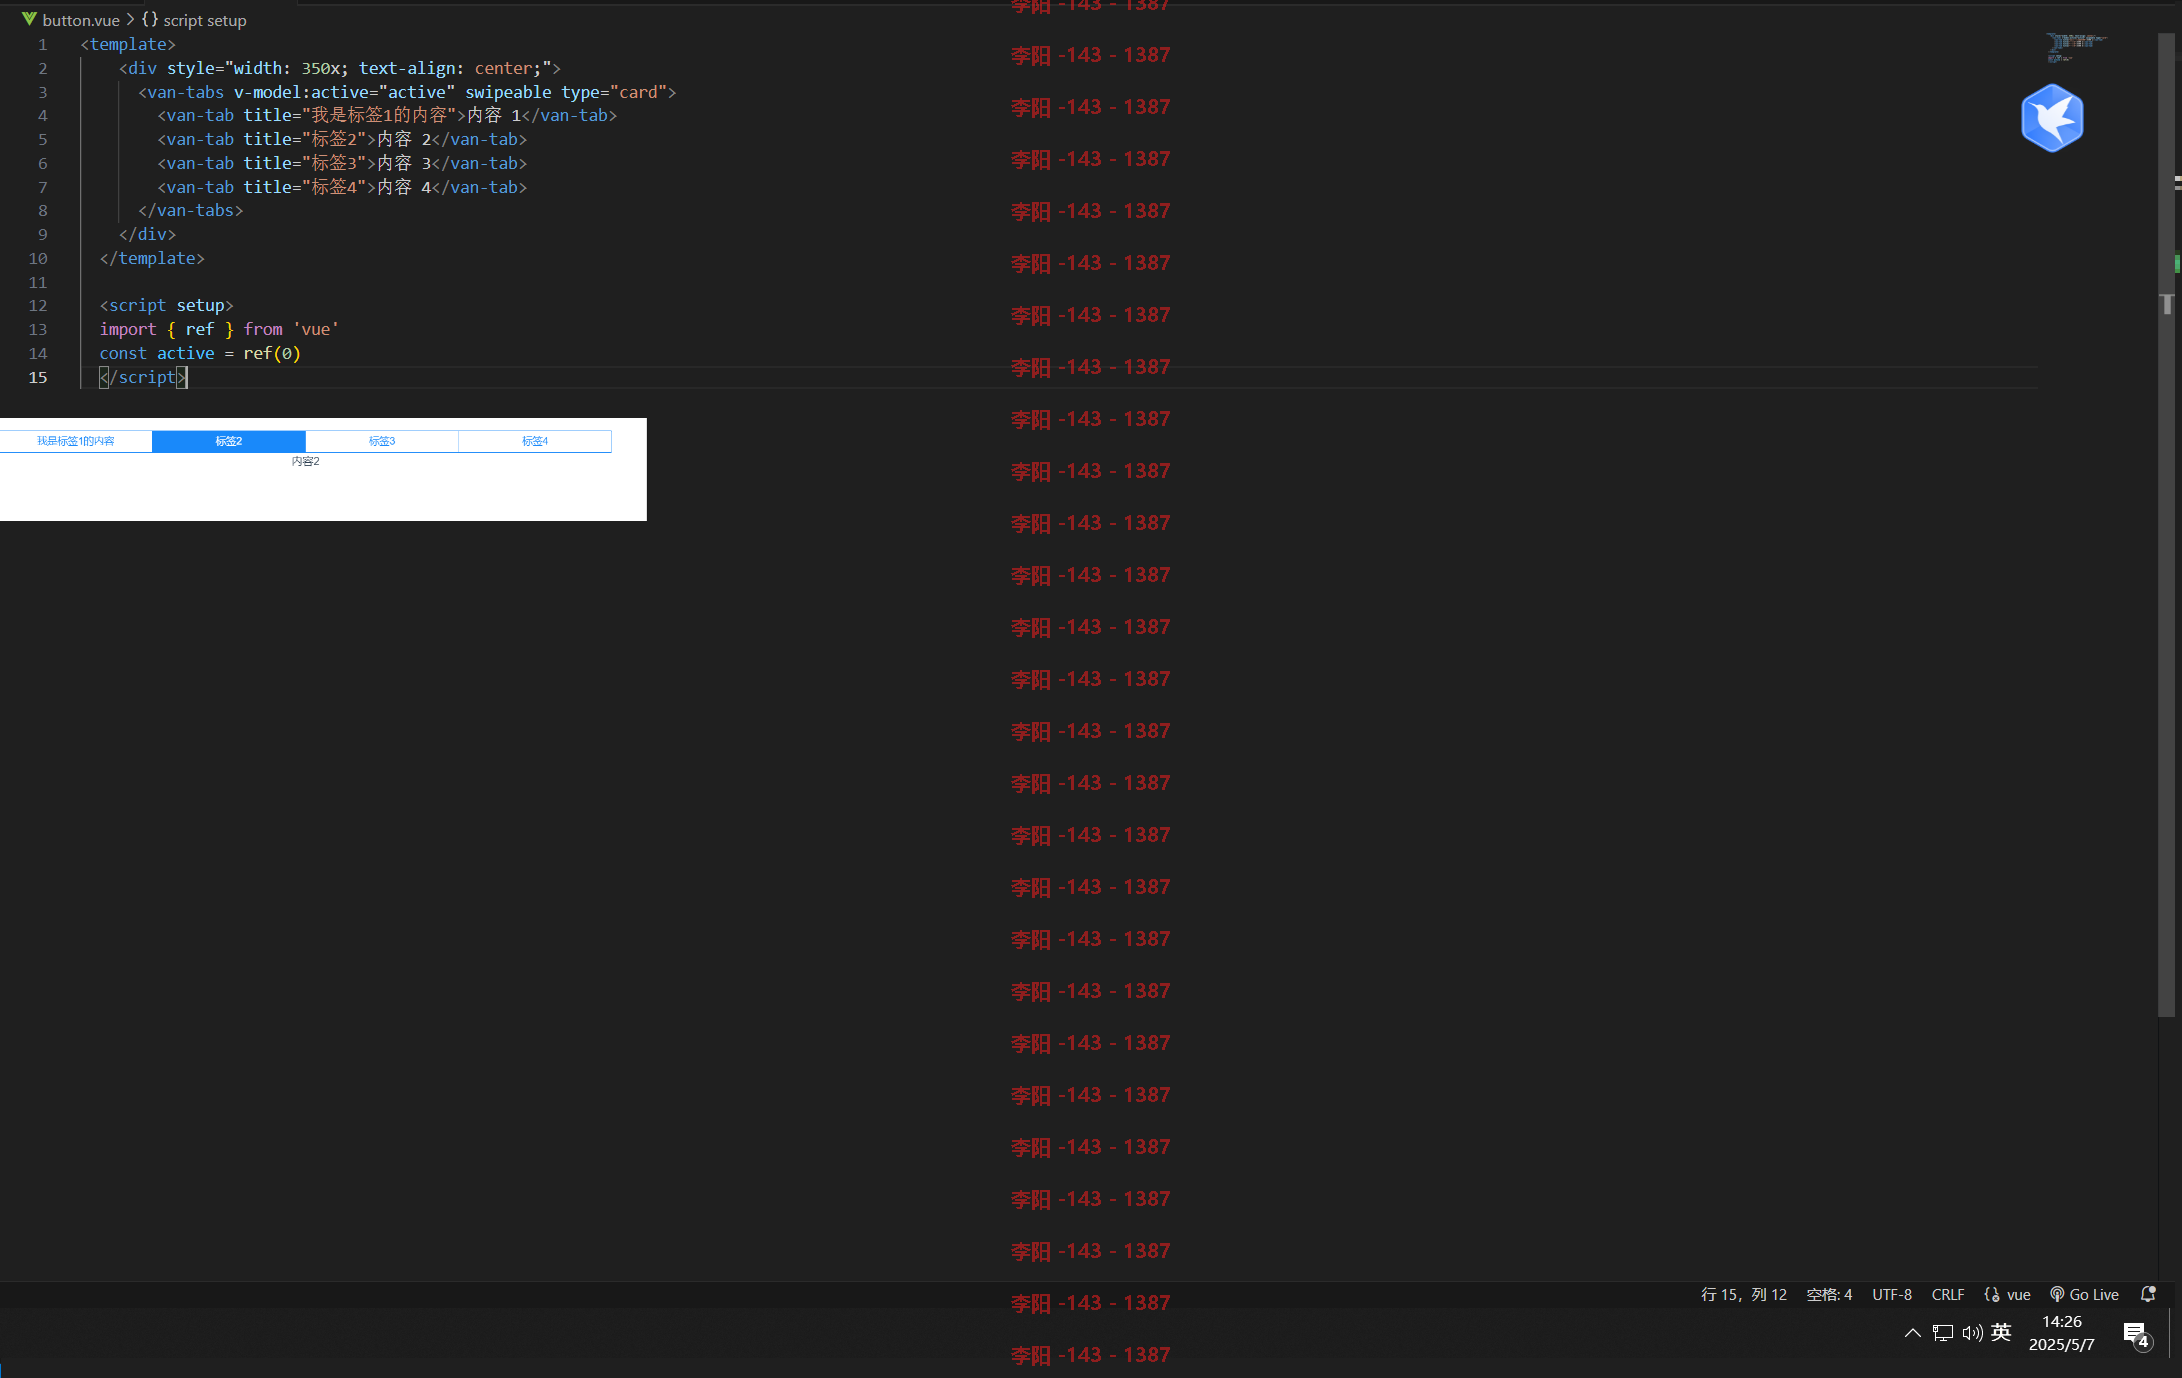Show hidden system tray icons
The image size is (2182, 1378).
pyautogui.click(x=1913, y=1333)
